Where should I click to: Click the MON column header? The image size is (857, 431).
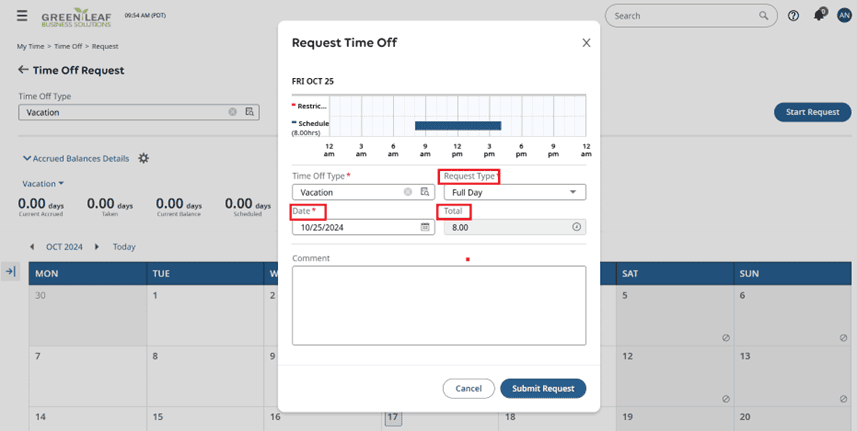pos(87,273)
